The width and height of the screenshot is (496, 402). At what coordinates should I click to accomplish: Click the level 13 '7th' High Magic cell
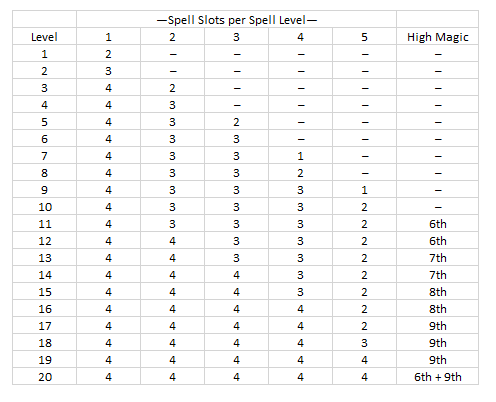(x=438, y=258)
